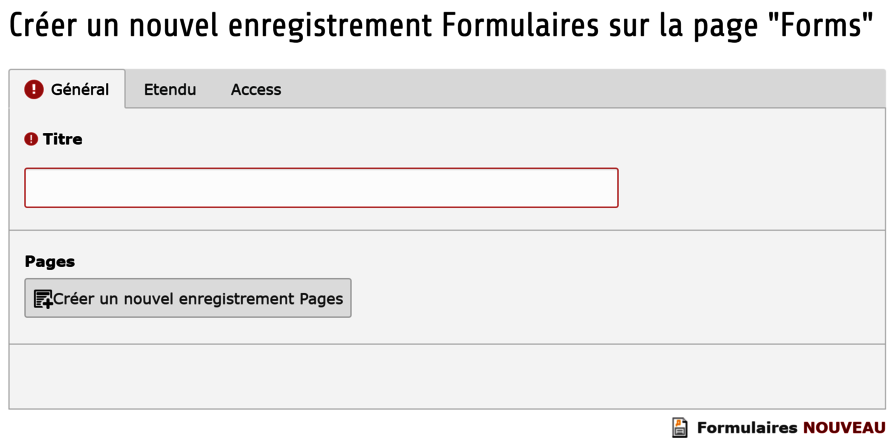893x440 pixels.
Task: Click the Formulaires record icon at bottom right
Action: coord(680,427)
